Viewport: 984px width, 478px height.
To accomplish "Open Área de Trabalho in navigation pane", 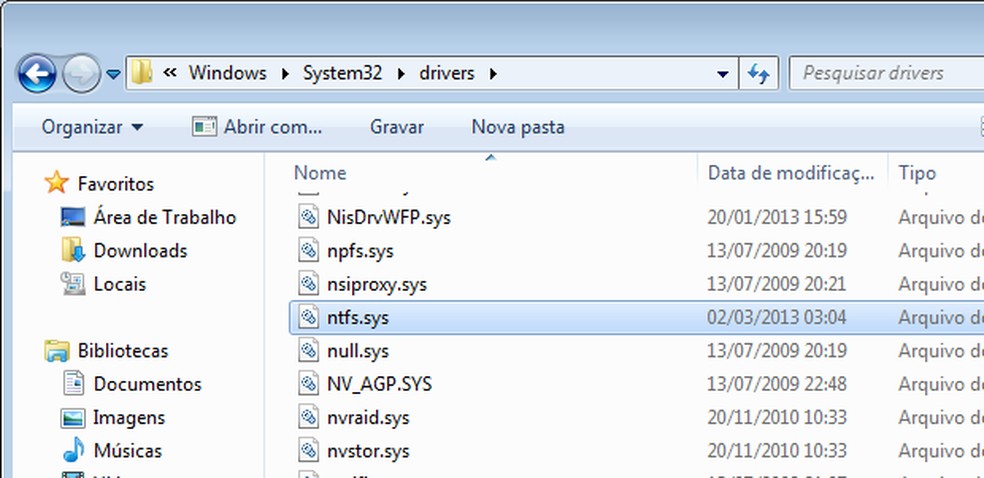I will 164,218.
